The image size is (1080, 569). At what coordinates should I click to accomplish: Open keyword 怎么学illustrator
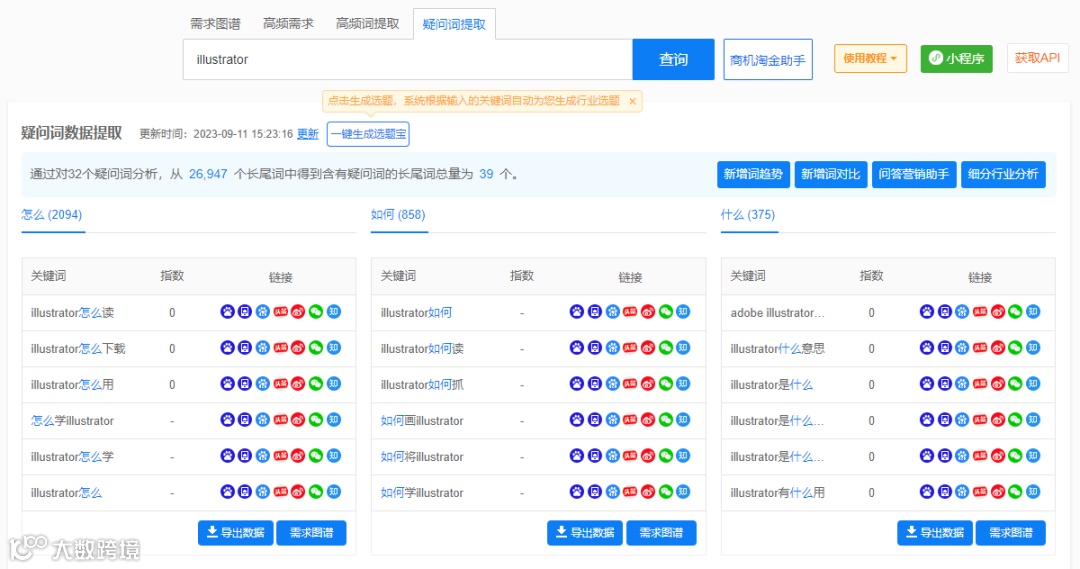pyautogui.click(x=72, y=421)
